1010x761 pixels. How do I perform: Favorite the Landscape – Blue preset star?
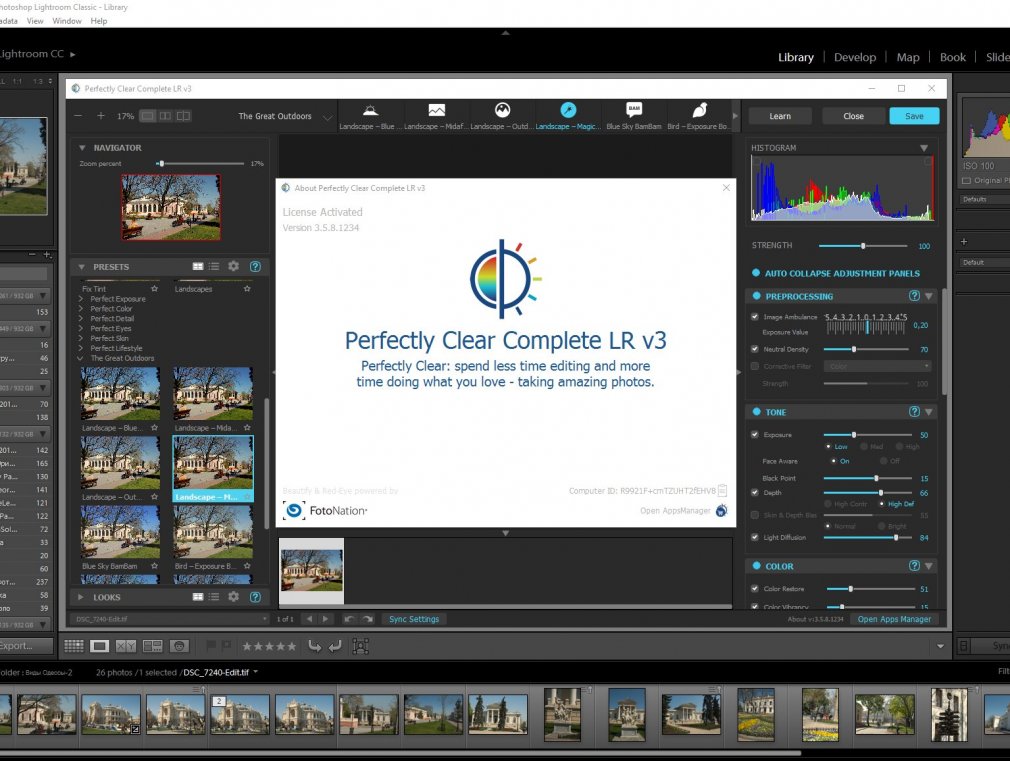point(154,427)
